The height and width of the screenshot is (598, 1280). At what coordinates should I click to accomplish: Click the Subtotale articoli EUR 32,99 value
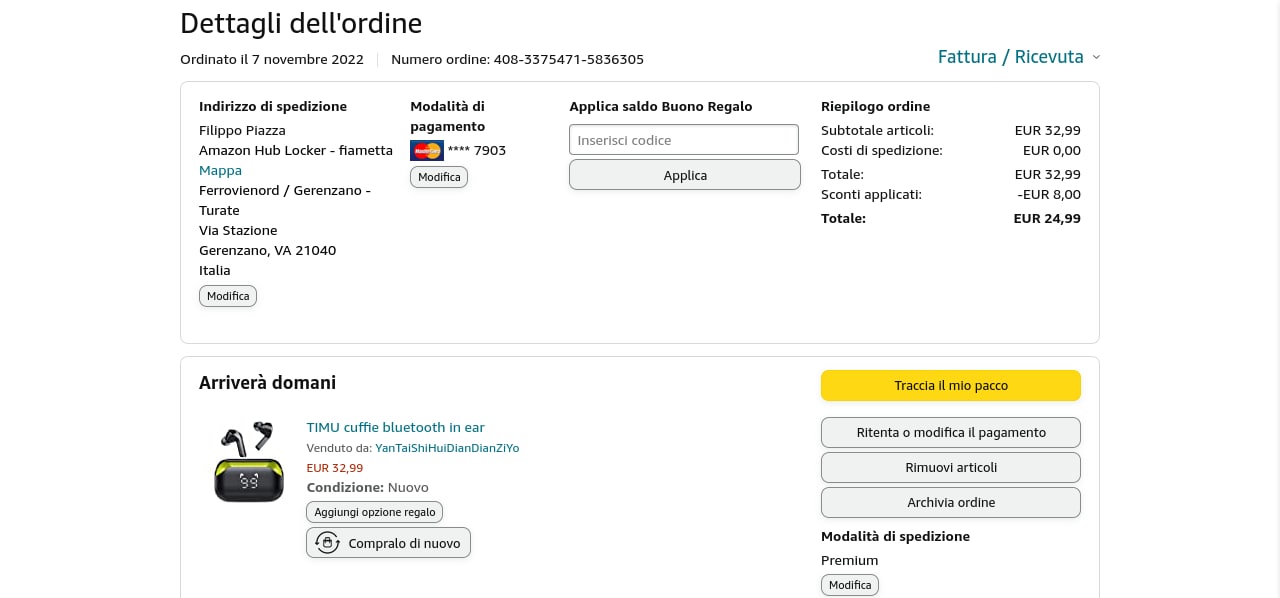1047,130
